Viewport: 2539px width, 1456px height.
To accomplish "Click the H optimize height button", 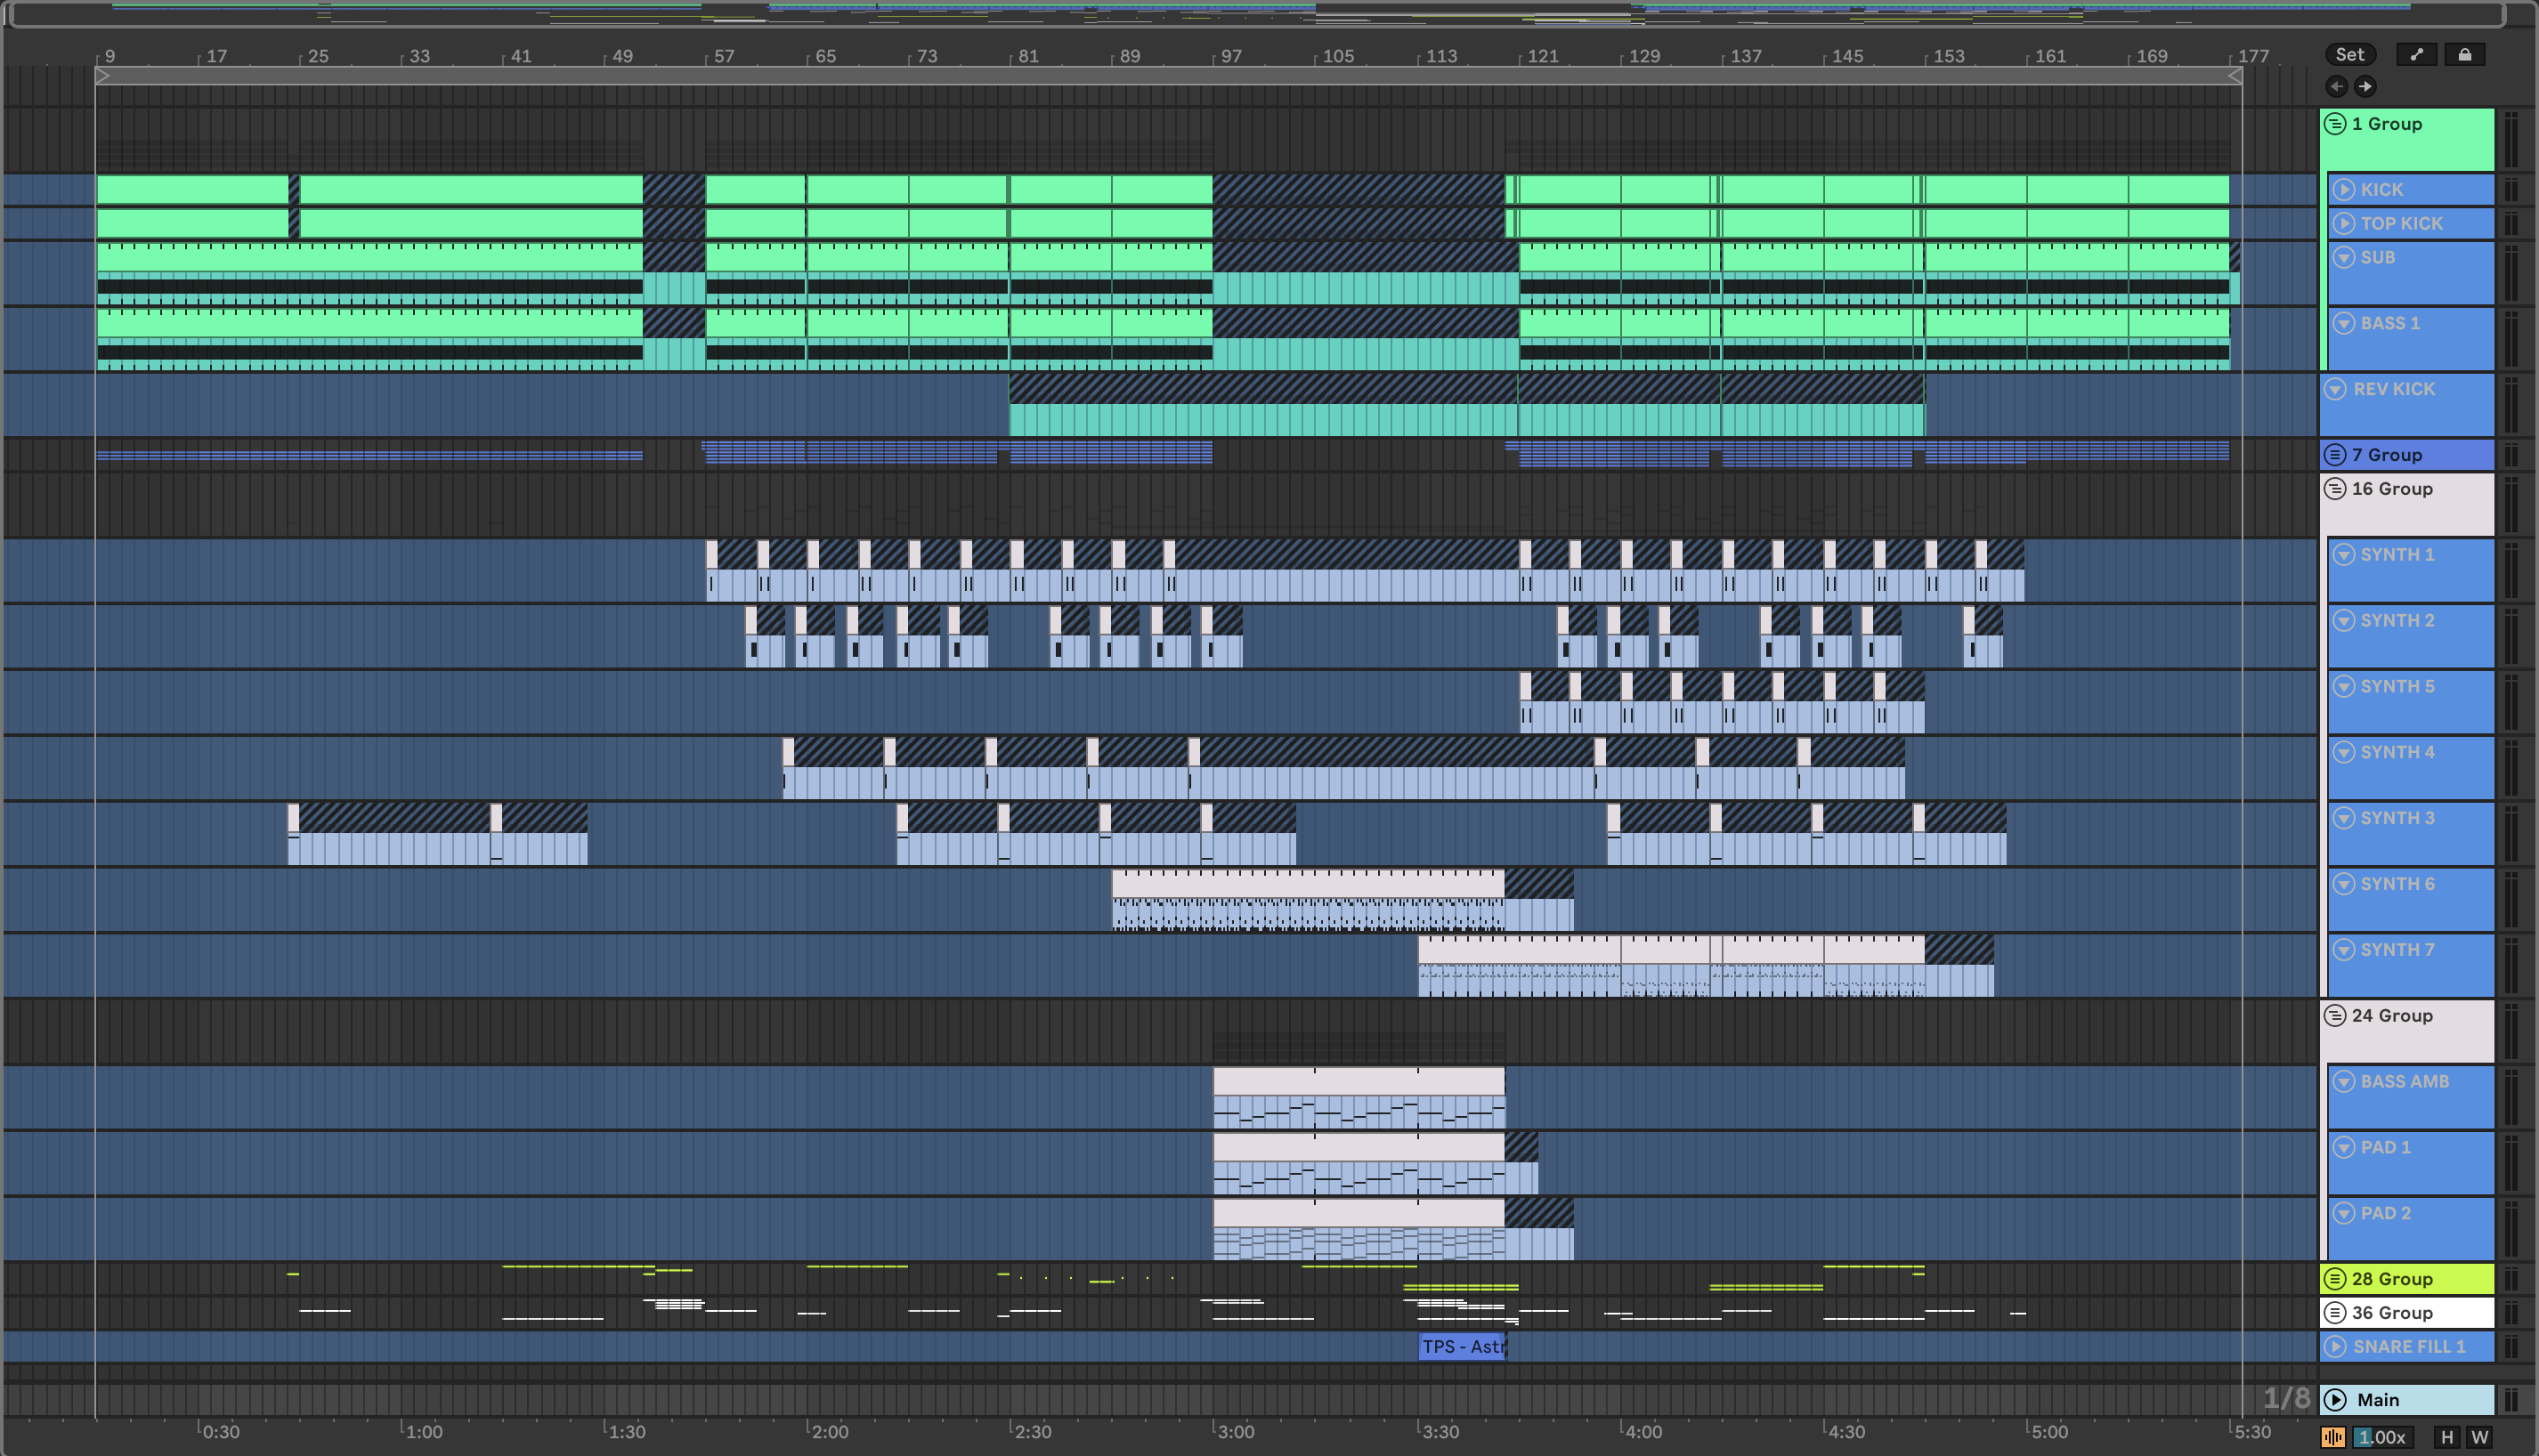I will (x=2446, y=1438).
